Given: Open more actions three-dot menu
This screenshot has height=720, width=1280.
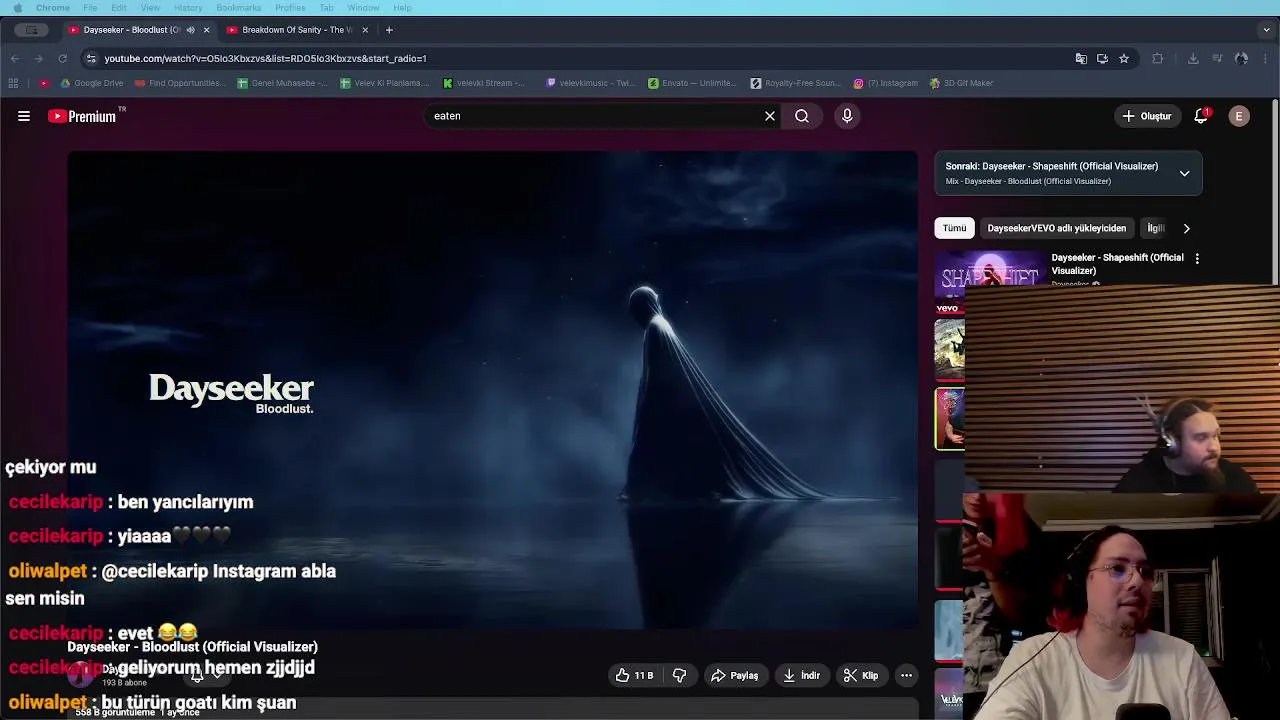Looking at the screenshot, I should (906, 675).
